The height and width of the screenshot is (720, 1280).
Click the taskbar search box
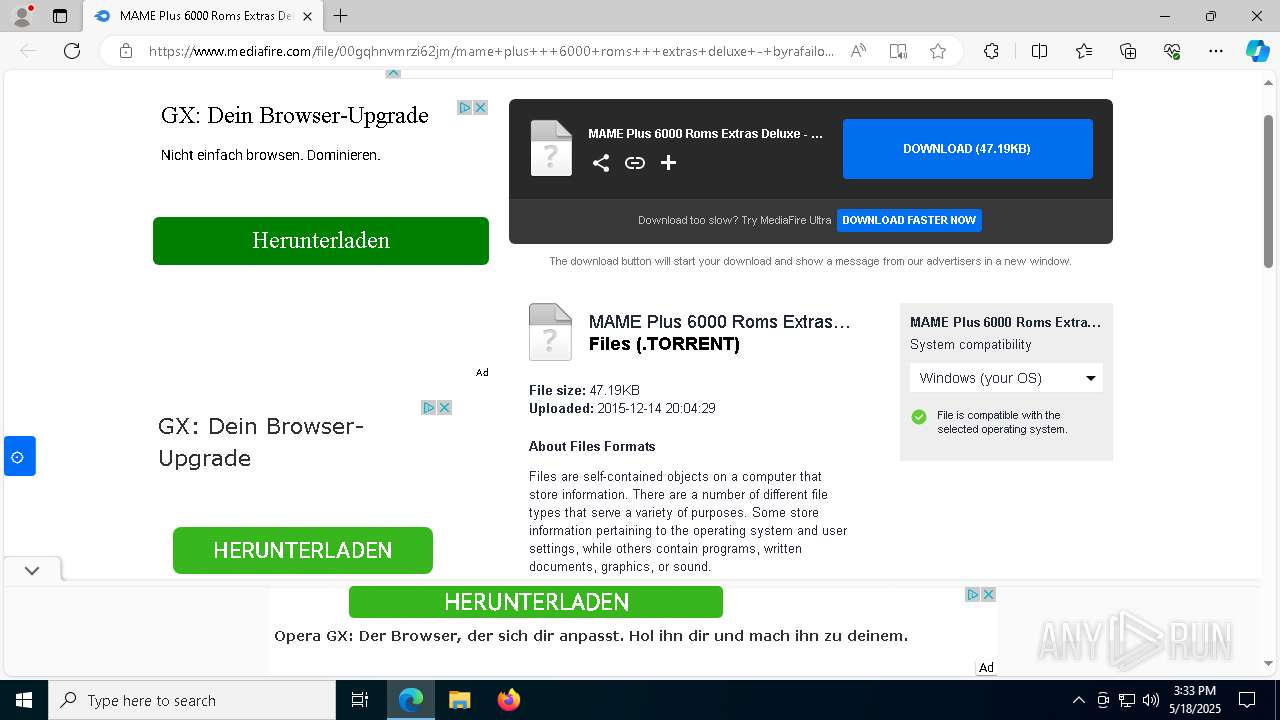pyautogui.click(x=192, y=700)
